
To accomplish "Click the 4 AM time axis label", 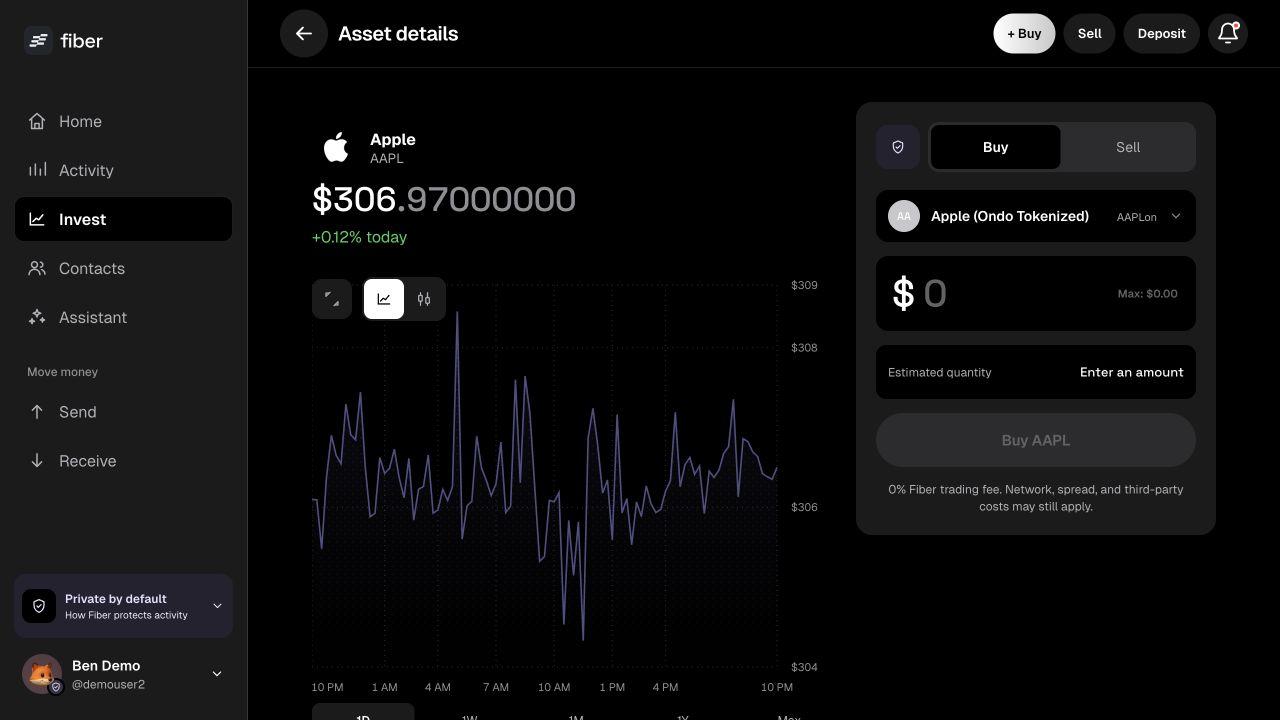I will (x=437, y=687).
